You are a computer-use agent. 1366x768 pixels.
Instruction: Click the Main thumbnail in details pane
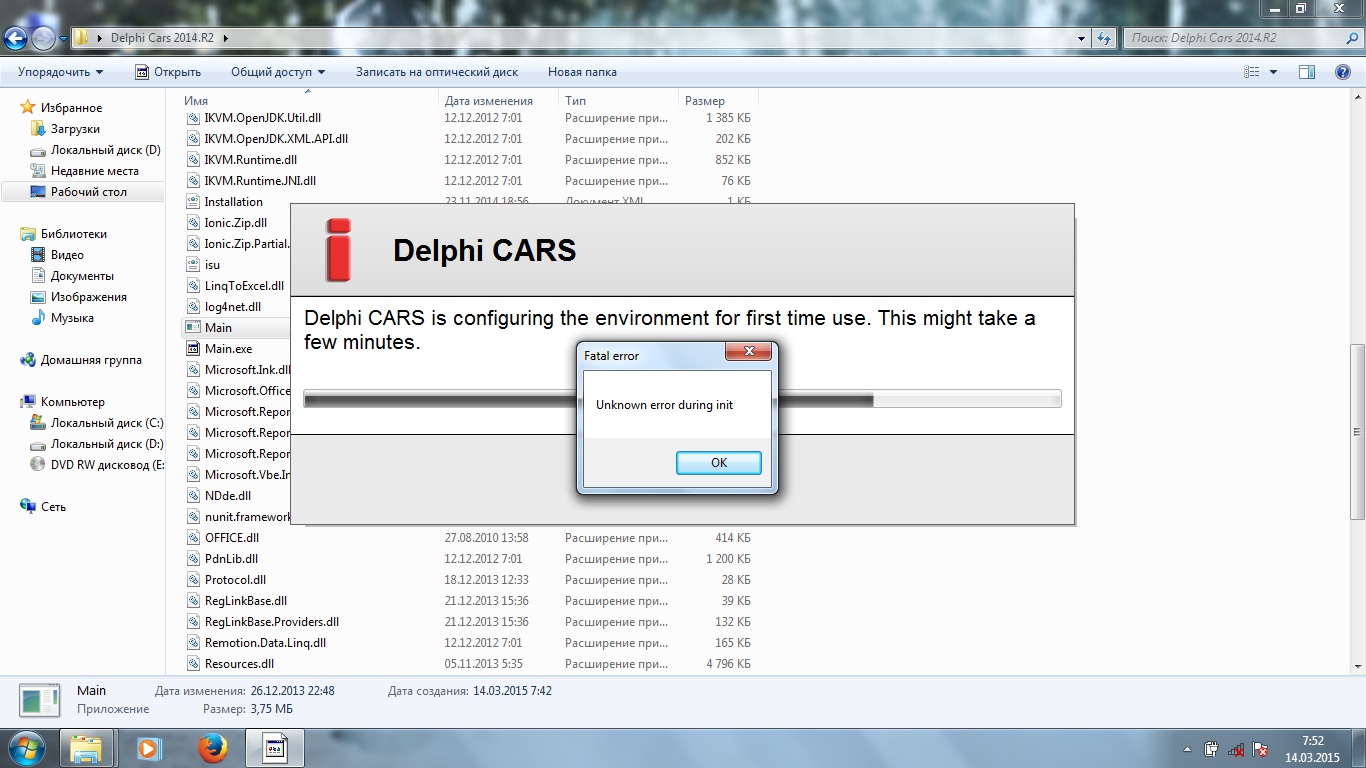click(41, 700)
